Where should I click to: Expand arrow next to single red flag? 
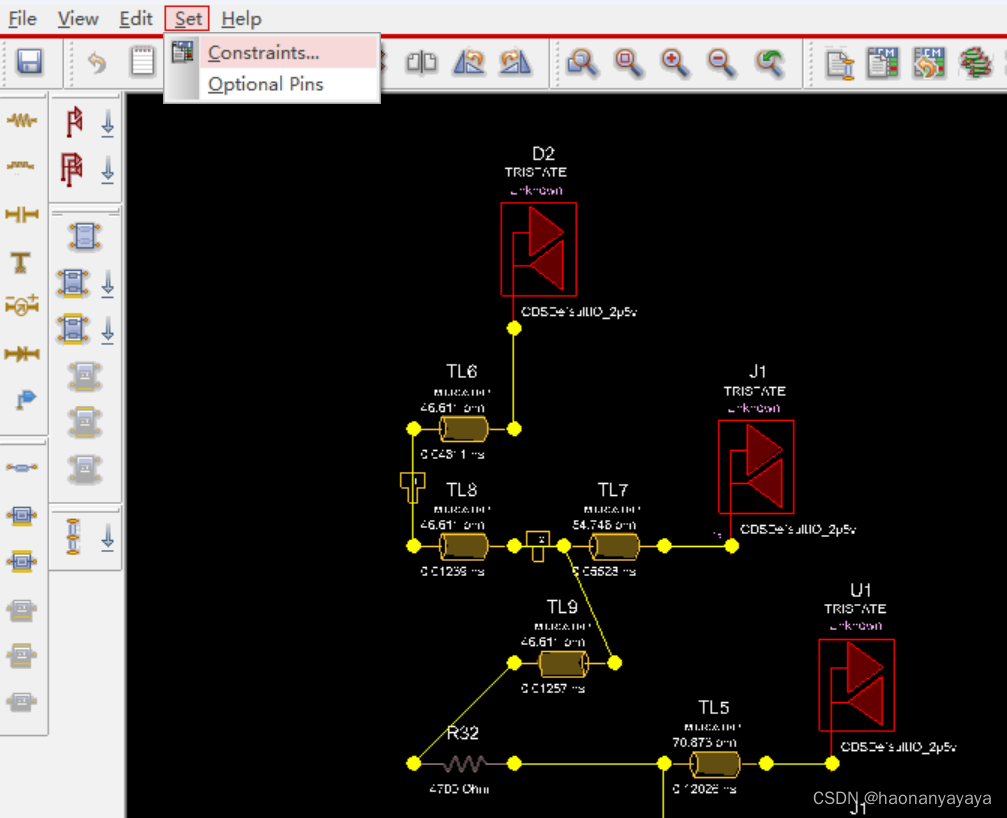[108, 123]
